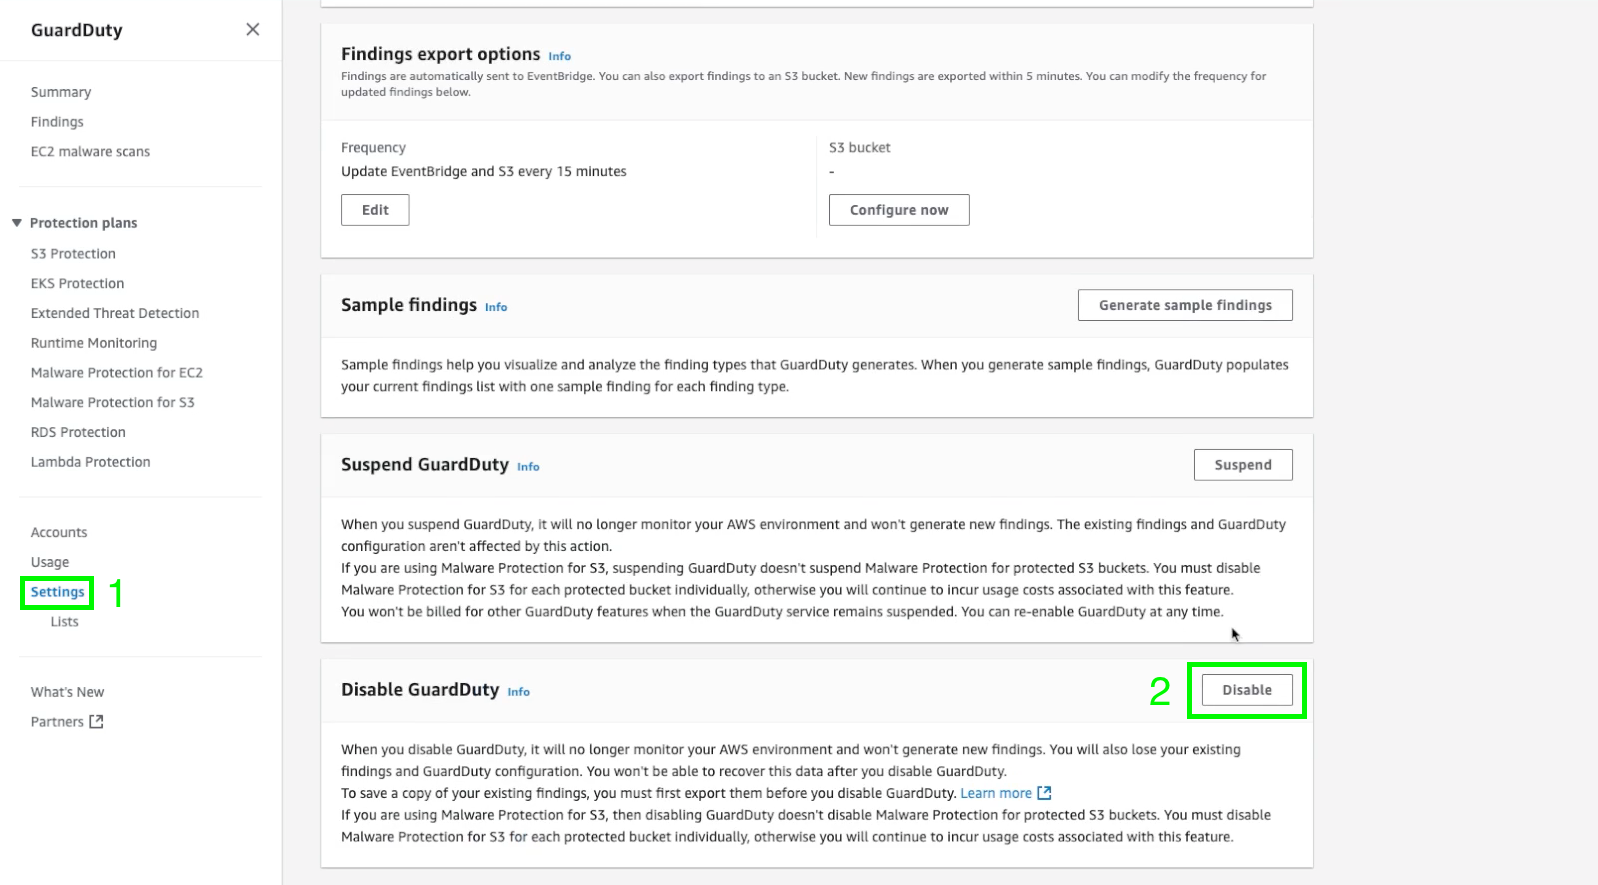Open Info for Suspend GuardDuty
Screen dimensions: 1598x885
click(x=528, y=467)
